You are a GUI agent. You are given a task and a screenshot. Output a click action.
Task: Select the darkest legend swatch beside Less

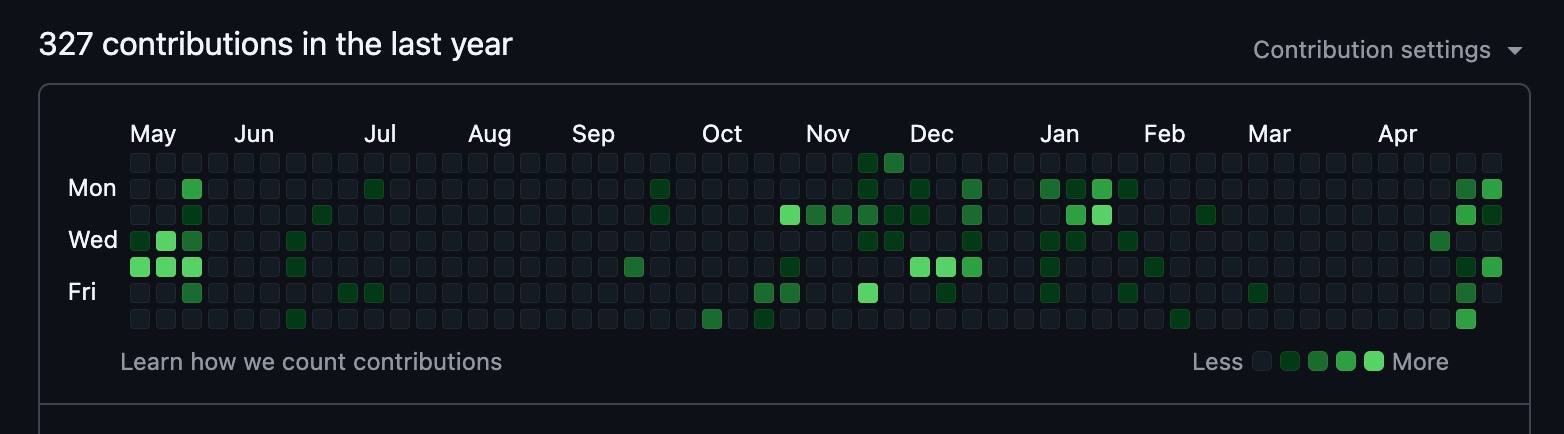(x=1262, y=362)
